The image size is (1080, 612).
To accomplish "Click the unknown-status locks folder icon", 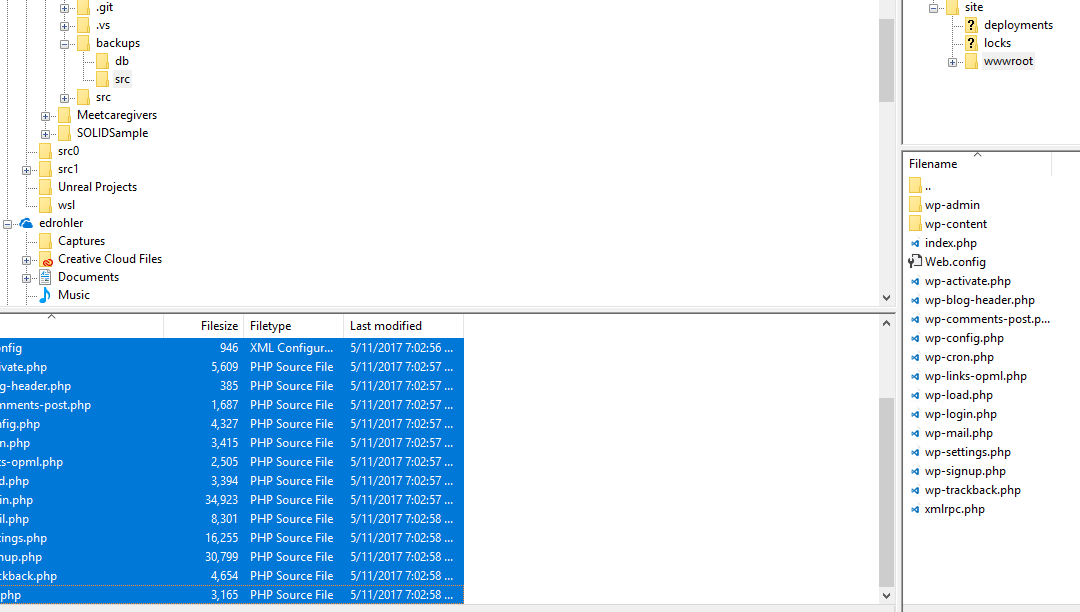I will coord(971,43).
